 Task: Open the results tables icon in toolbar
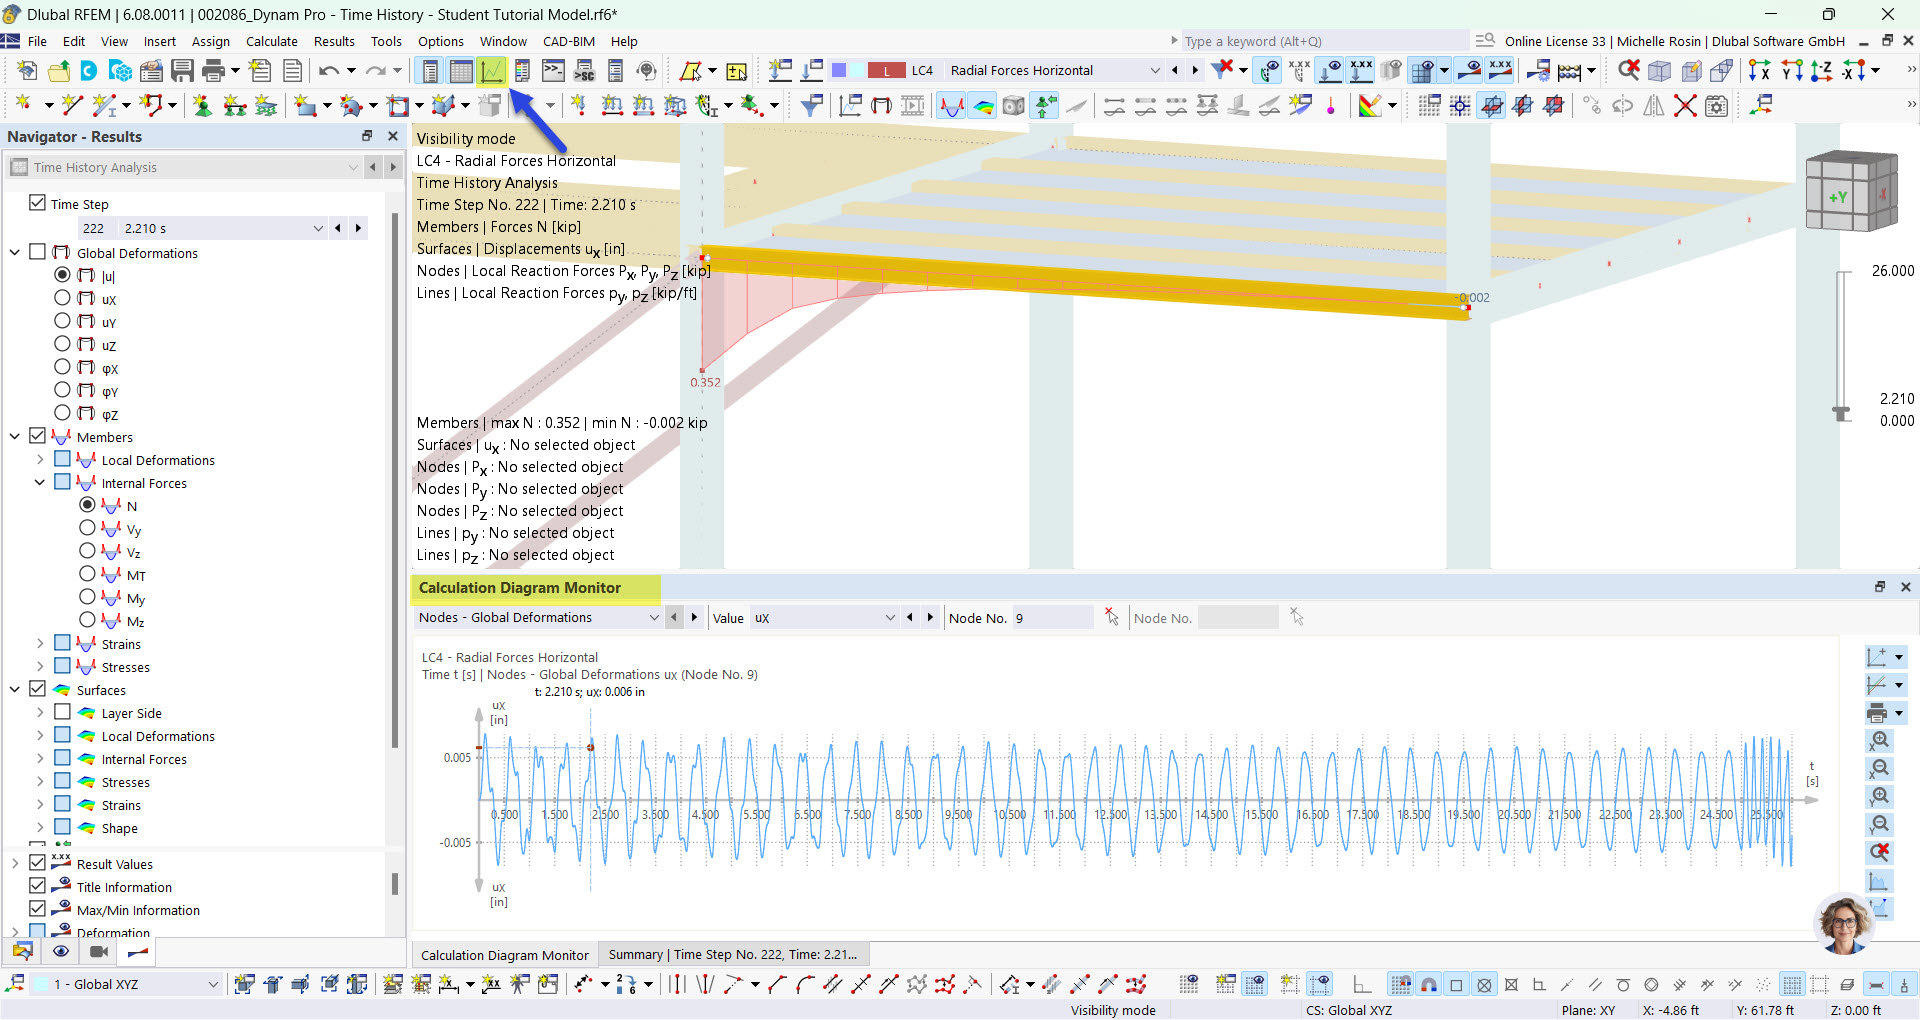[459, 70]
